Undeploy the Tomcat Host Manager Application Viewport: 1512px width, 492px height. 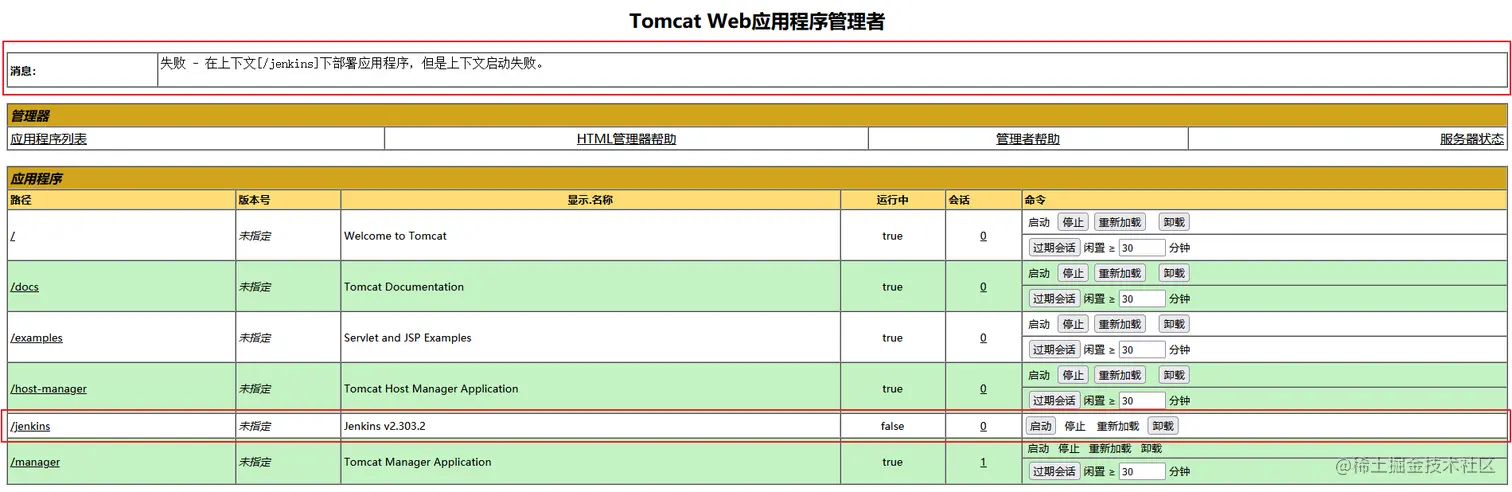coord(1174,375)
